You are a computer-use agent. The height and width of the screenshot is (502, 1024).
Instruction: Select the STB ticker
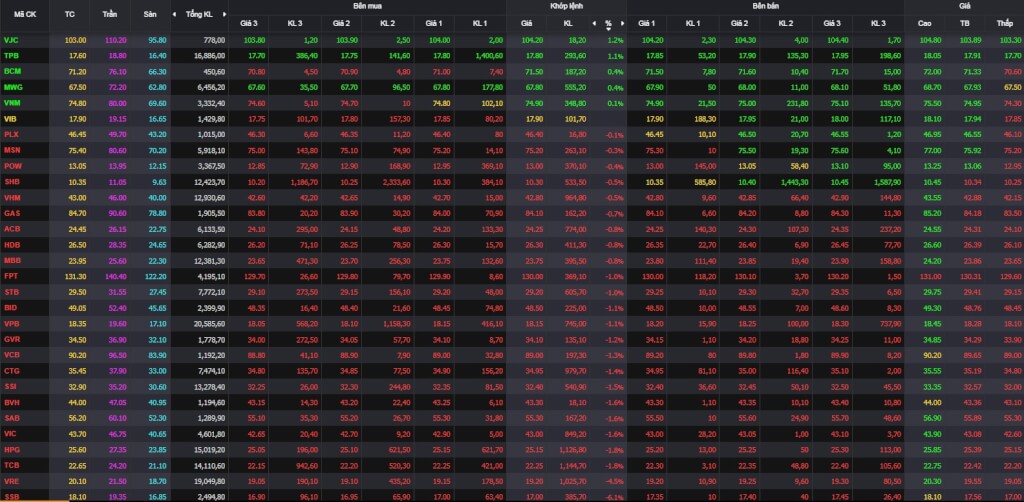point(10,291)
